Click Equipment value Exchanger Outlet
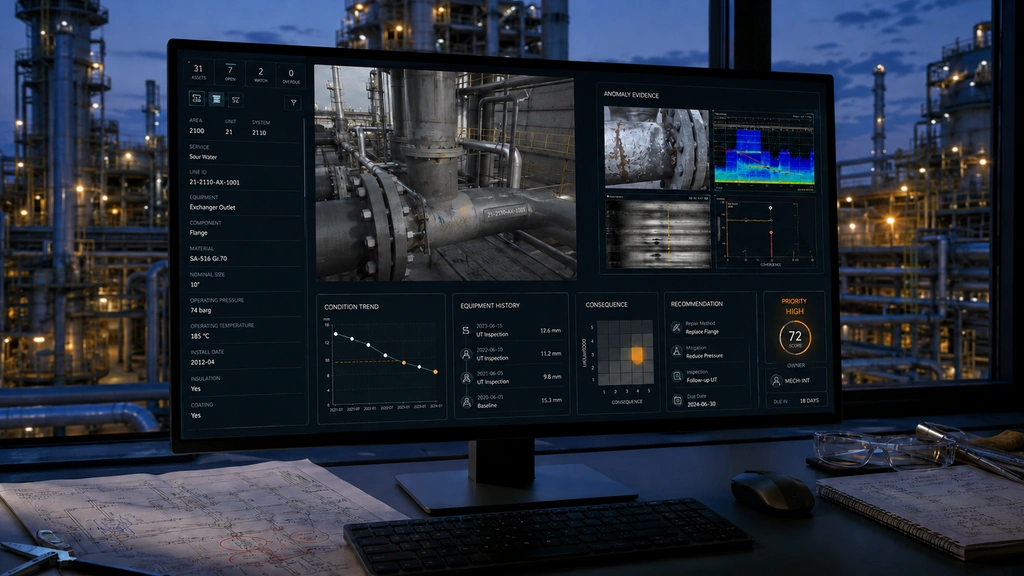 click(x=212, y=207)
